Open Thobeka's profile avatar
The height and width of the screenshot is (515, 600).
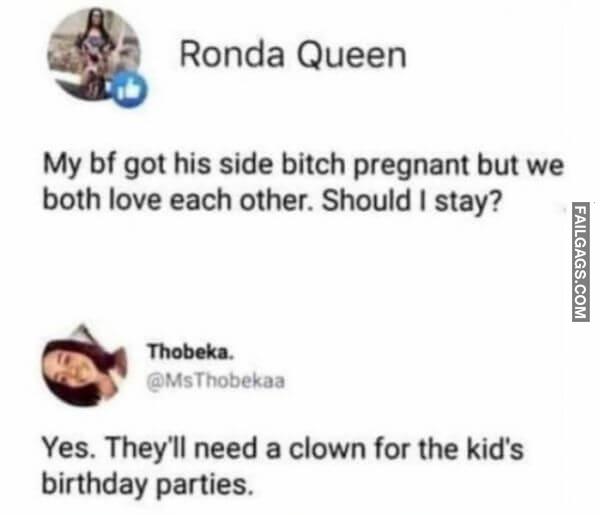84,366
